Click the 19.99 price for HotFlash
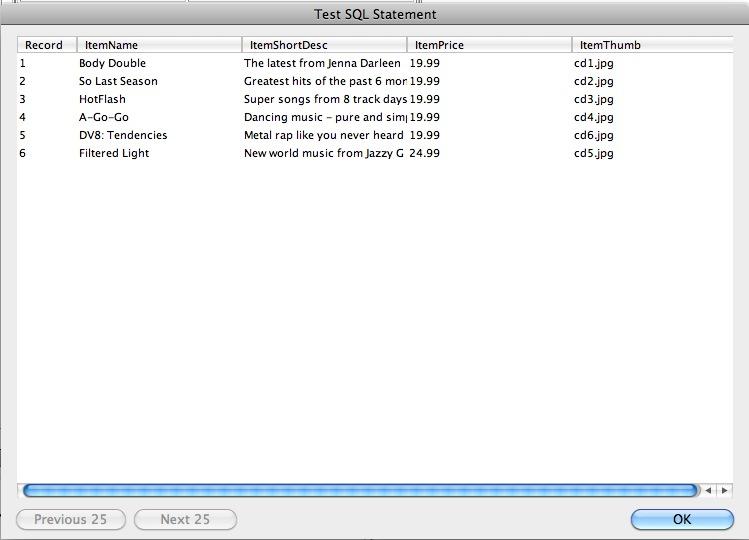Image resolution: width=749 pixels, height=540 pixels. [x=424, y=99]
